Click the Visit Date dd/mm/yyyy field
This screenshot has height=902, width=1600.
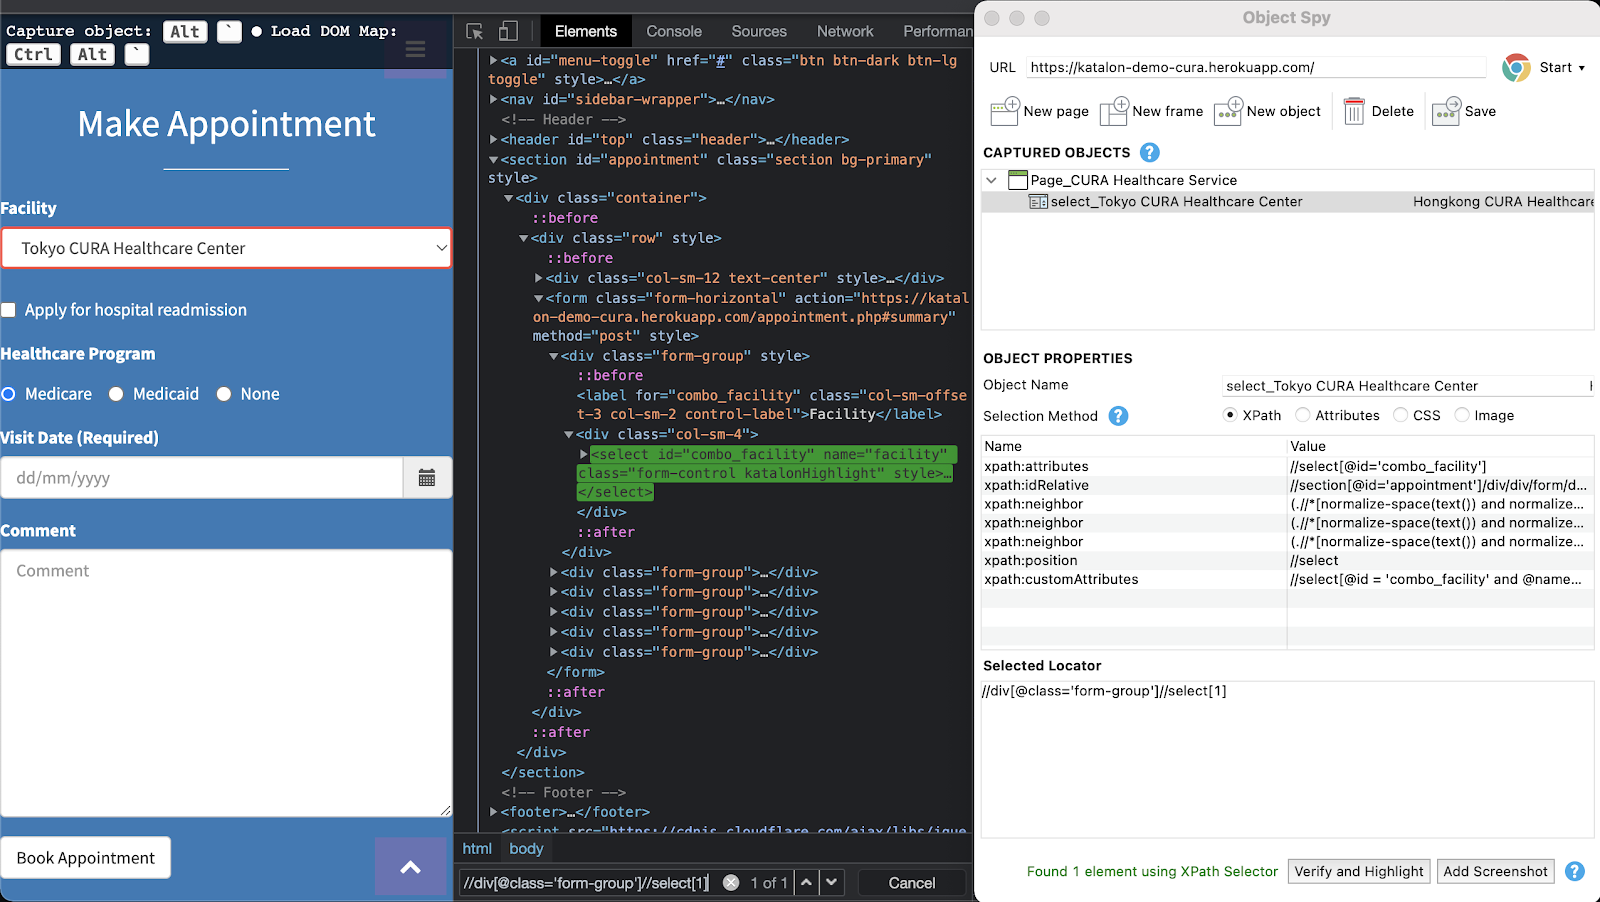tap(202, 478)
